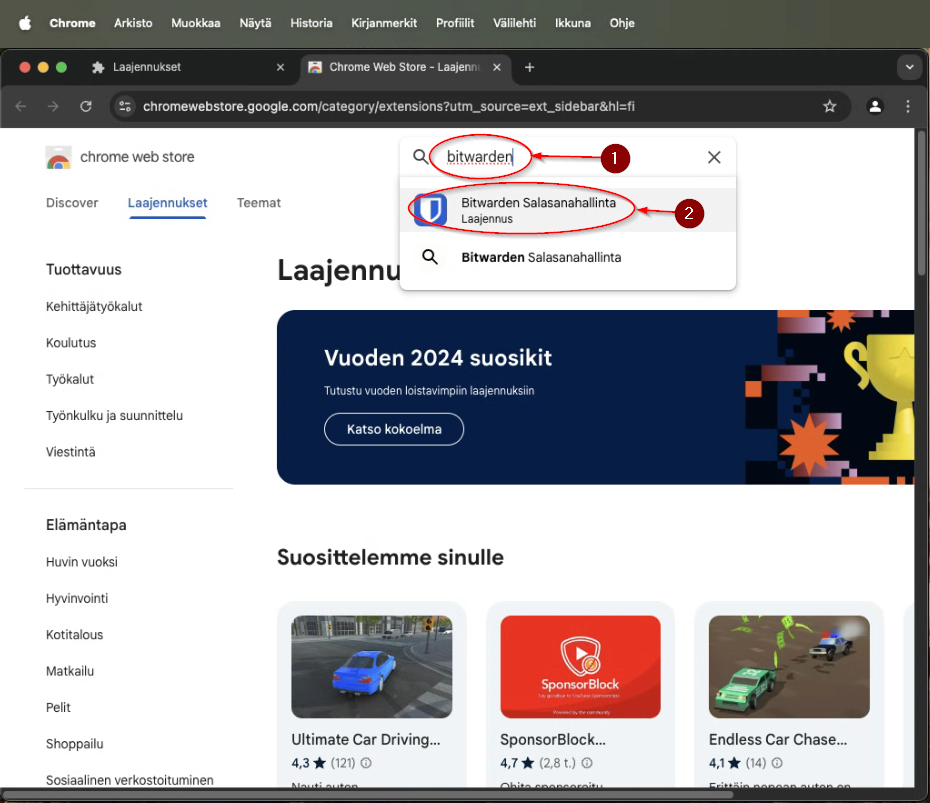930x803 pixels.
Task: Open the Kirjanmerkit menu
Action: [384, 23]
